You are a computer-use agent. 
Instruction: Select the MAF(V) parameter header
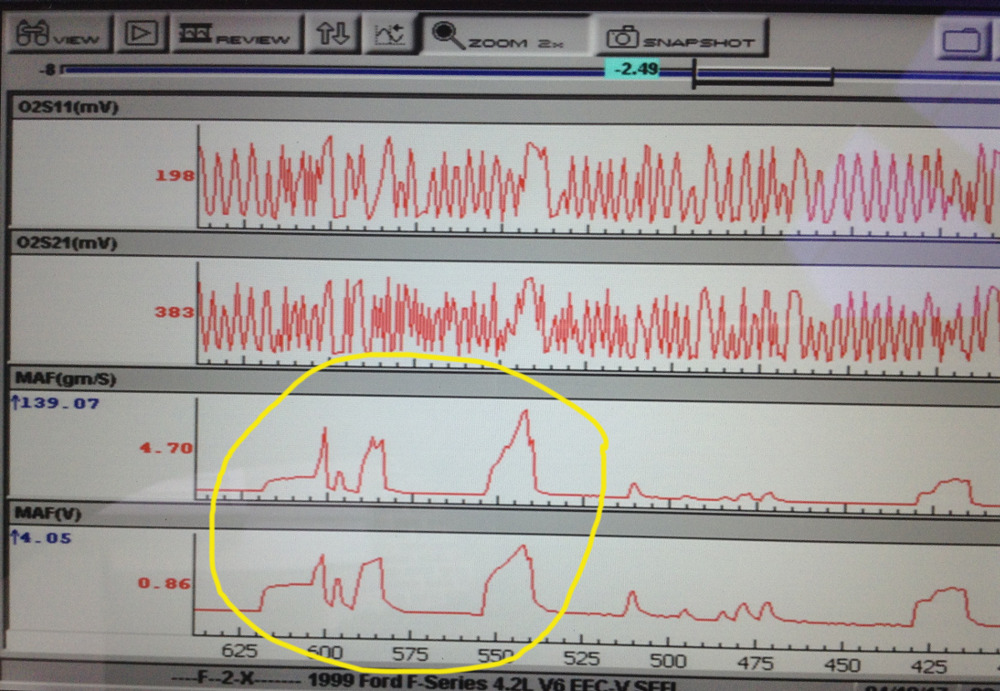[48, 513]
